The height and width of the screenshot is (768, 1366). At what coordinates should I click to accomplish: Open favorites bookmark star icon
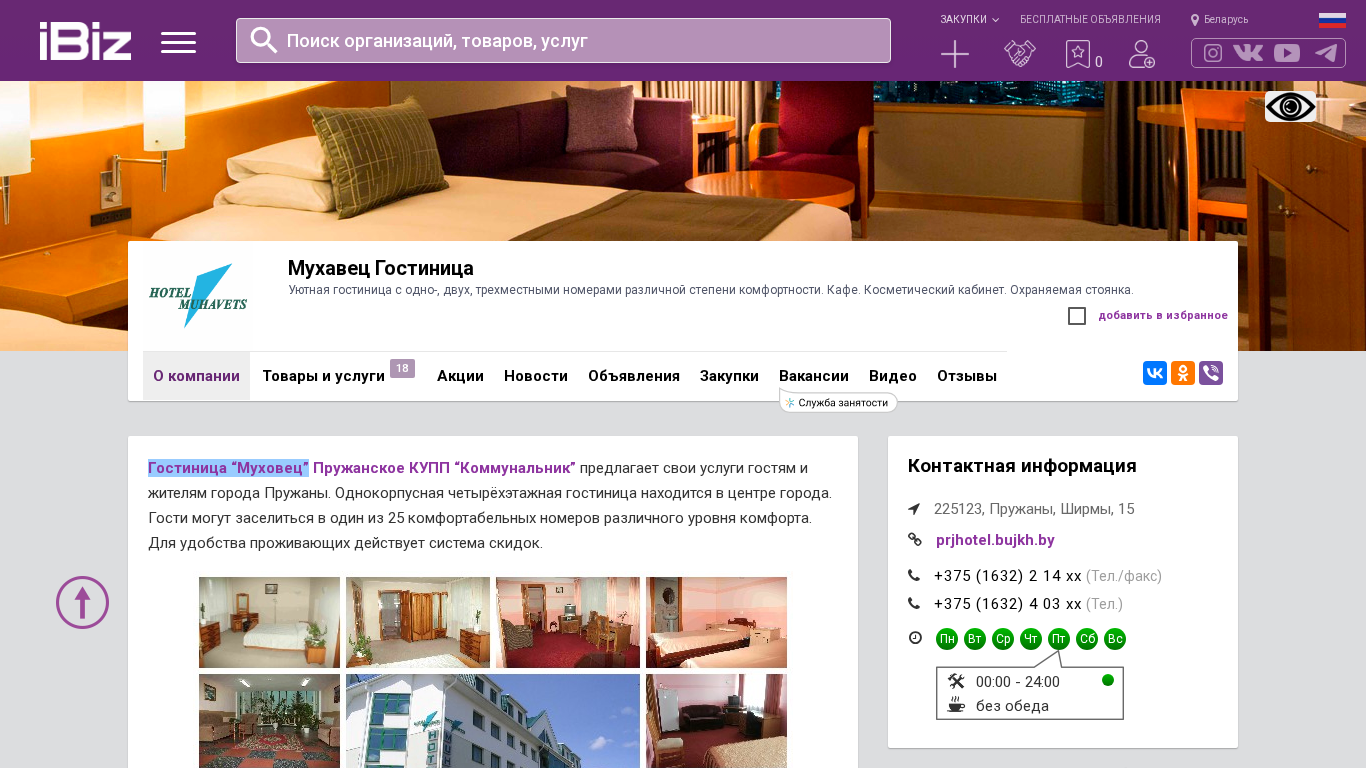click(x=1077, y=54)
